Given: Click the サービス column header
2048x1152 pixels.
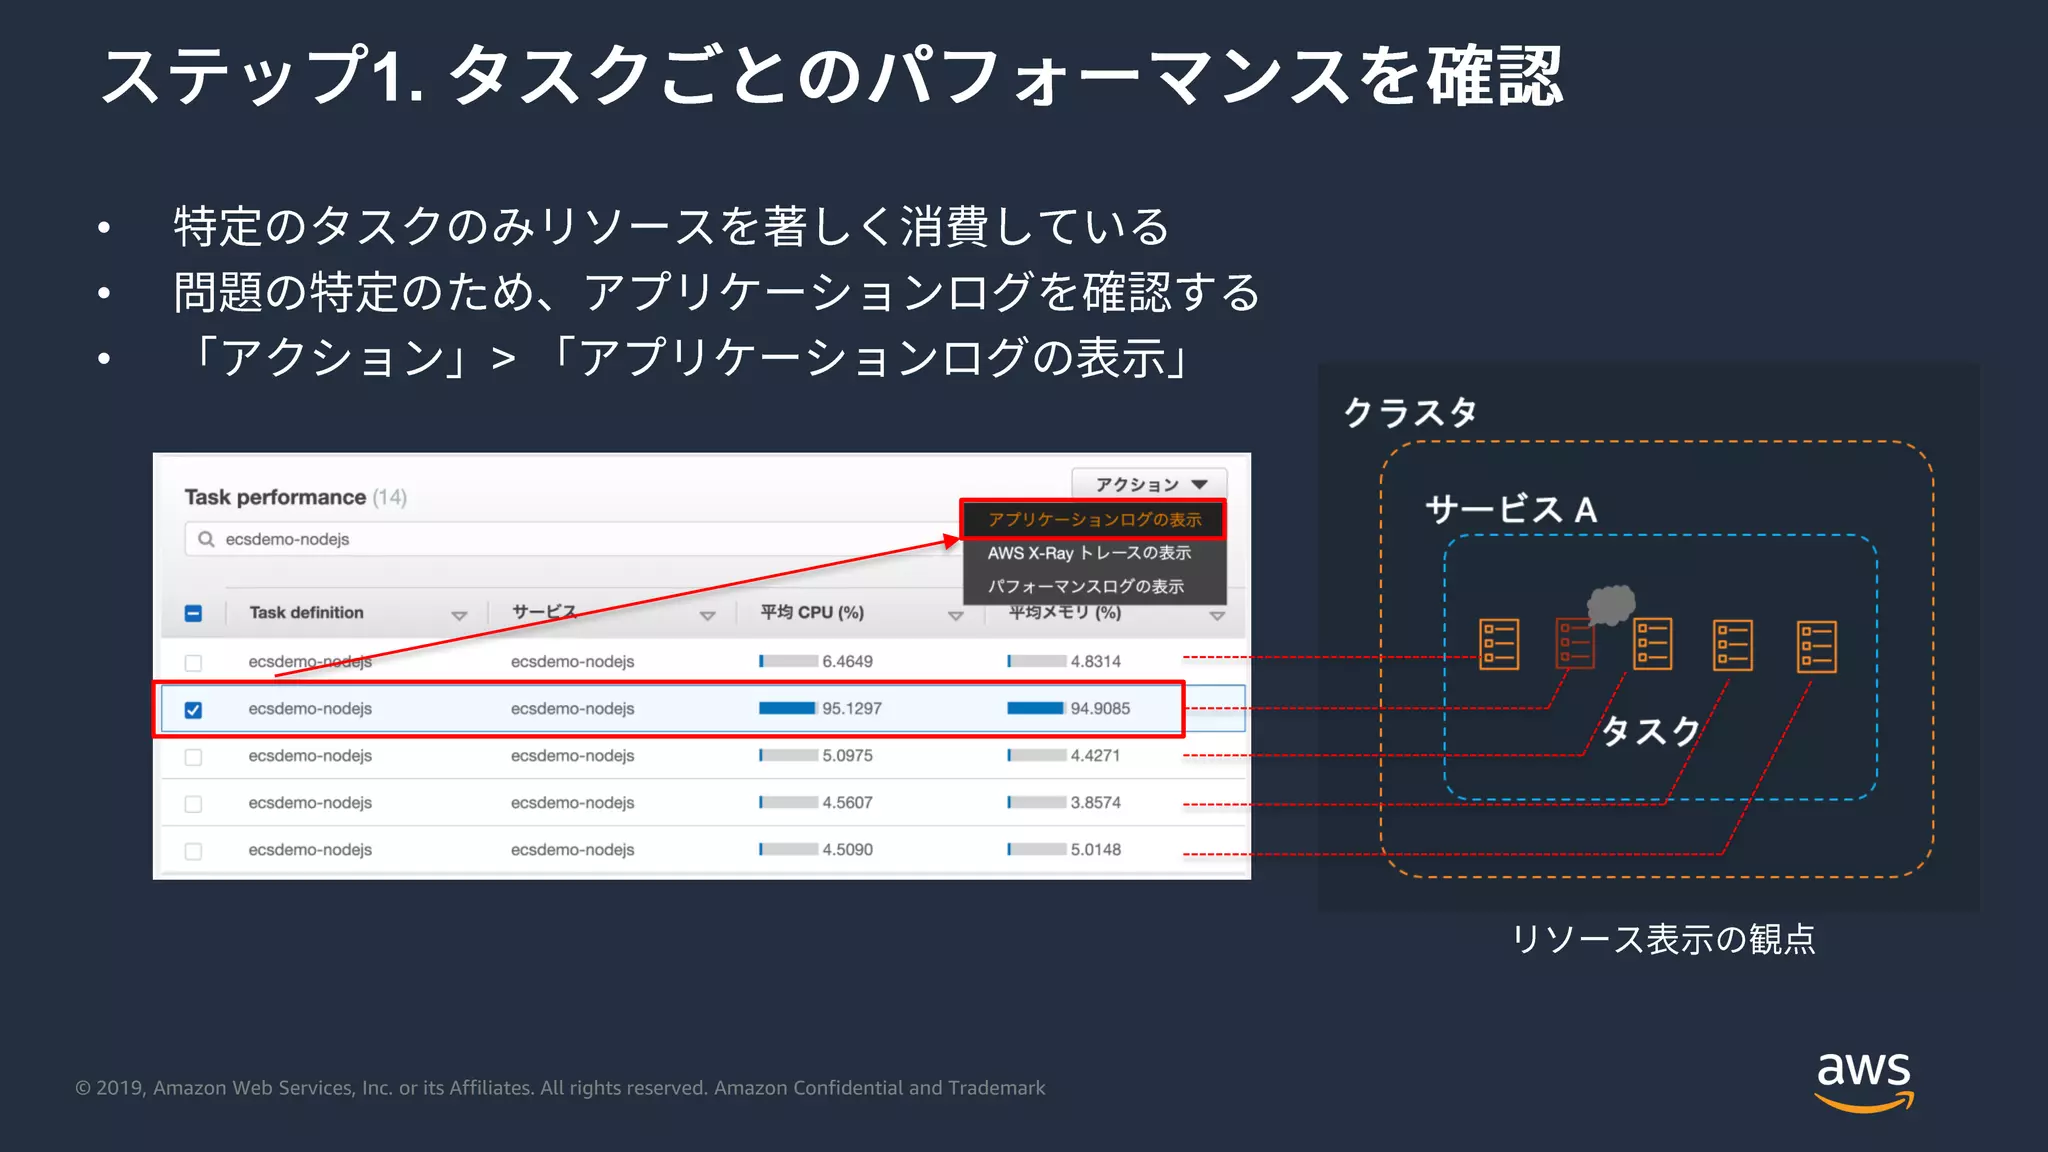Looking at the screenshot, I should [x=544, y=612].
